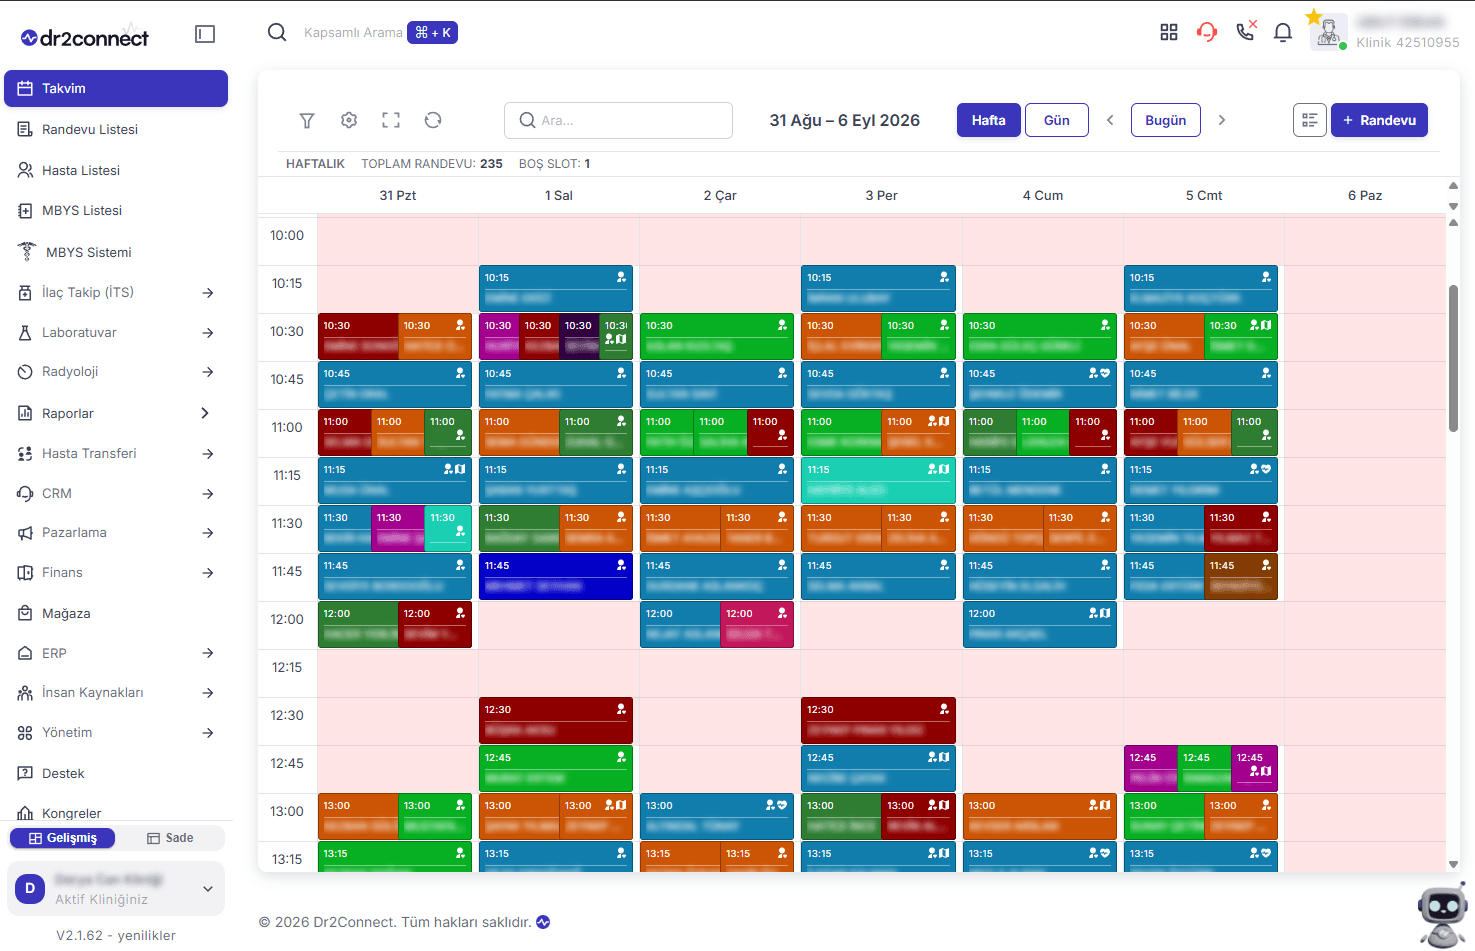Click the Randevu Listesi sidebar icon
1475x951 pixels.
click(x=26, y=129)
